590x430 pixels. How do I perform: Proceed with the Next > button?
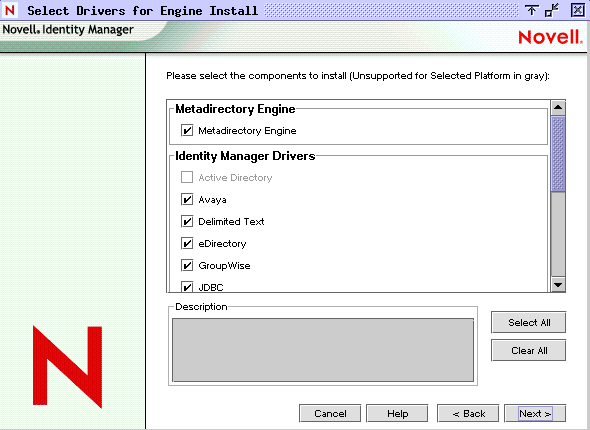point(535,413)
